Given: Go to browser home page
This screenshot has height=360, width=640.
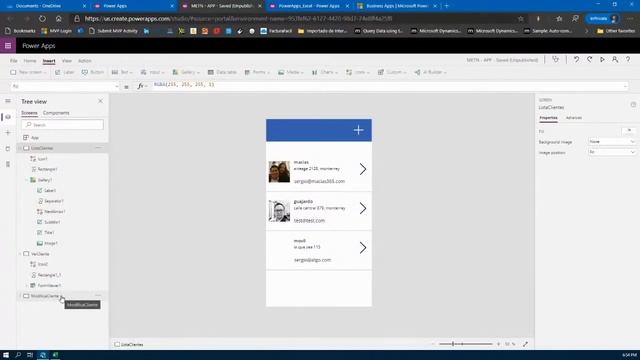Looking at the screenshot, I should click(59, 18).
